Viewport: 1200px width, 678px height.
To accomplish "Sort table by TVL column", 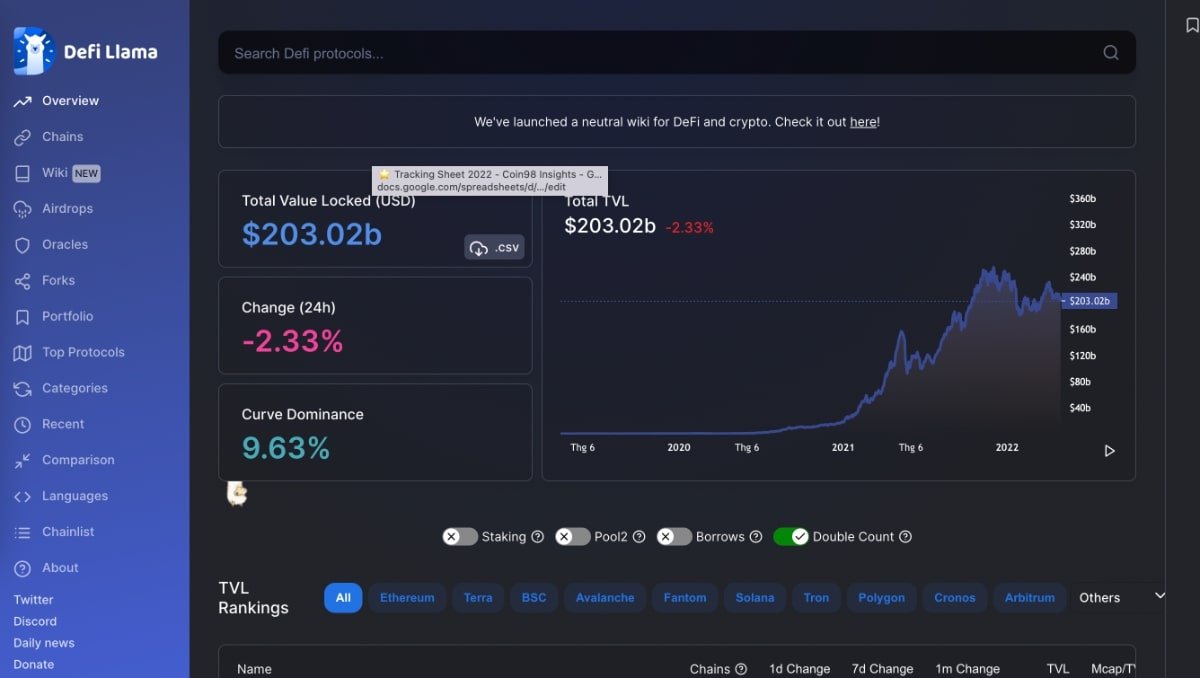I will [x=1058, y=669].
